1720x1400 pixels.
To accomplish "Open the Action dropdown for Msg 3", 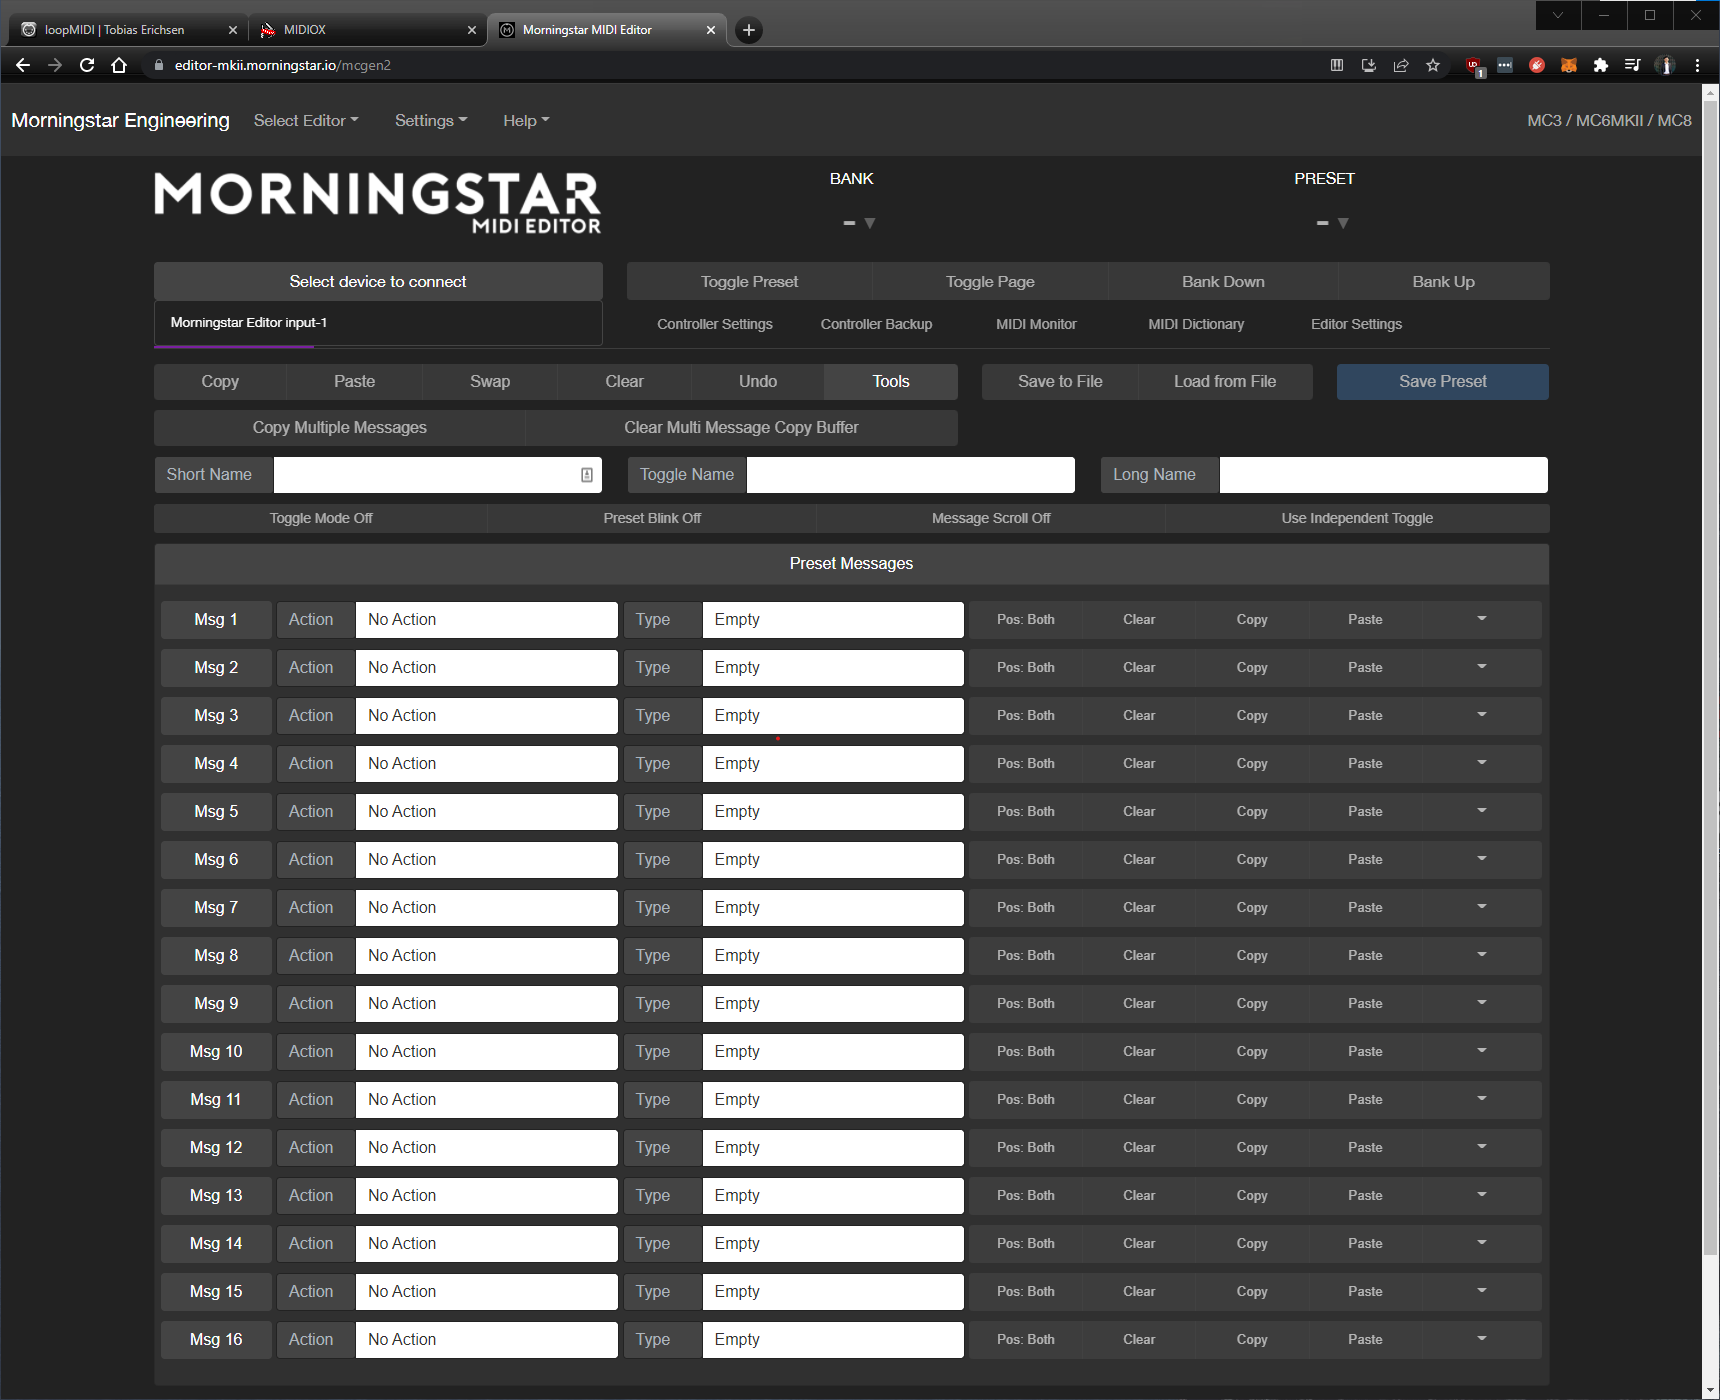I will (486, 716).
